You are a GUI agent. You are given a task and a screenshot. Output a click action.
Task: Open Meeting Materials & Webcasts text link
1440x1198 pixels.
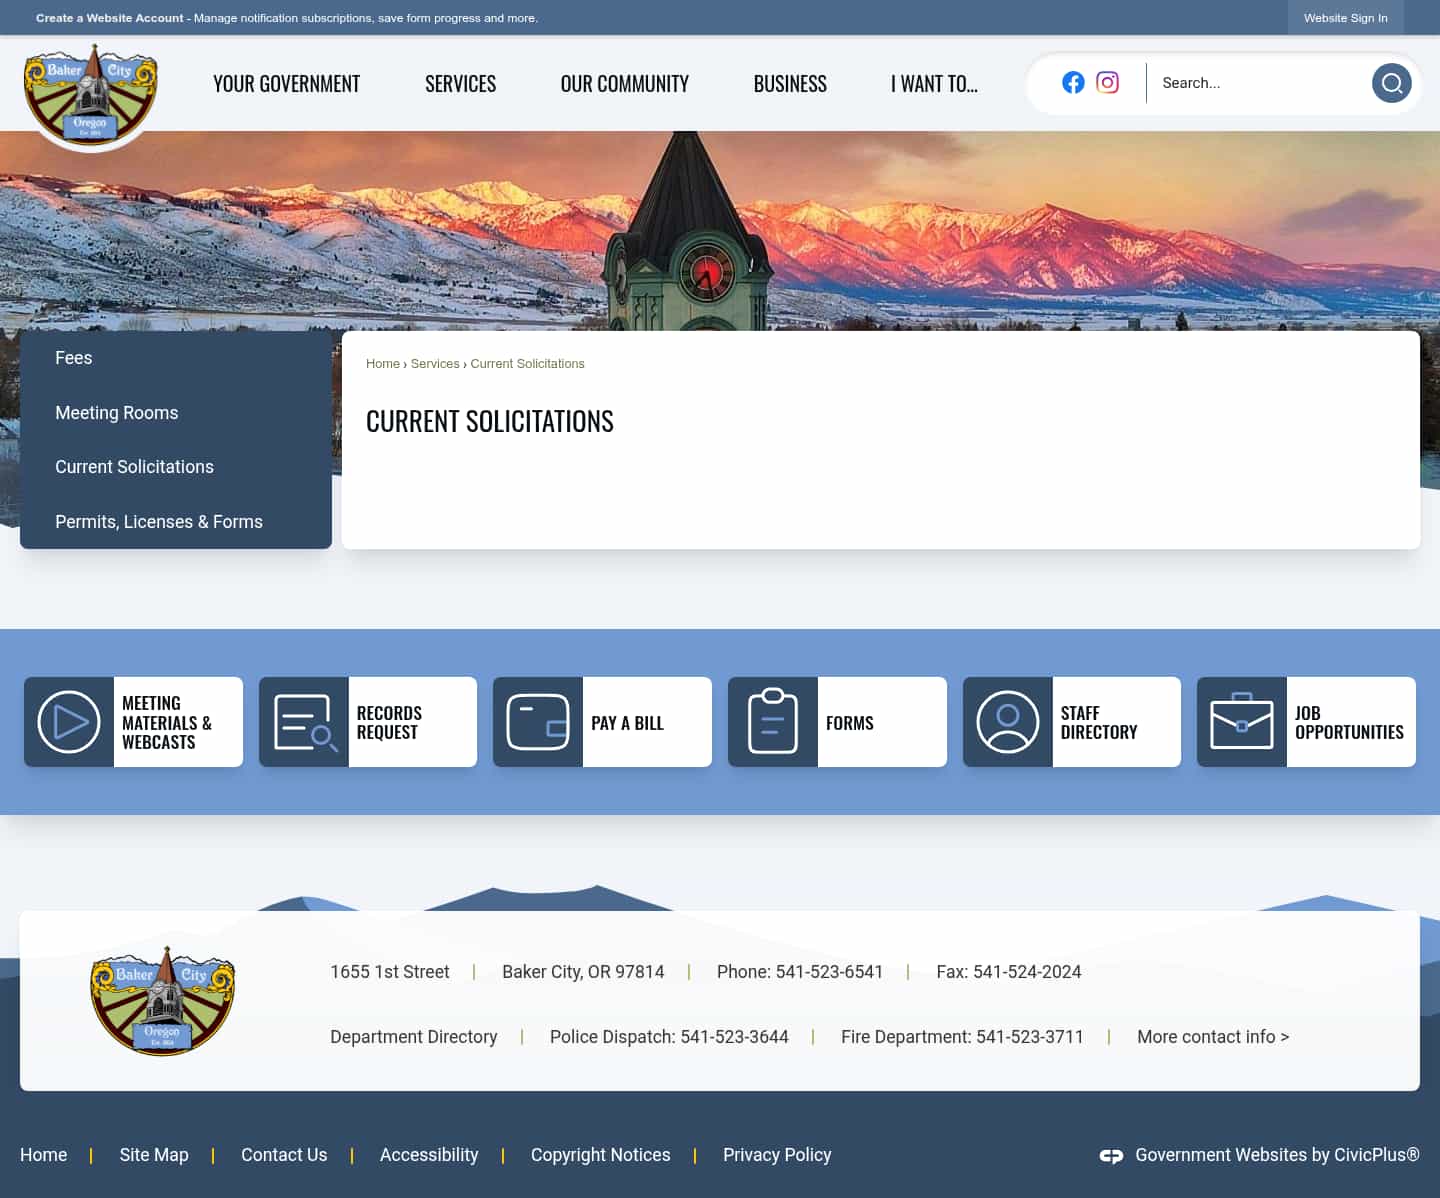click(166, 723)
